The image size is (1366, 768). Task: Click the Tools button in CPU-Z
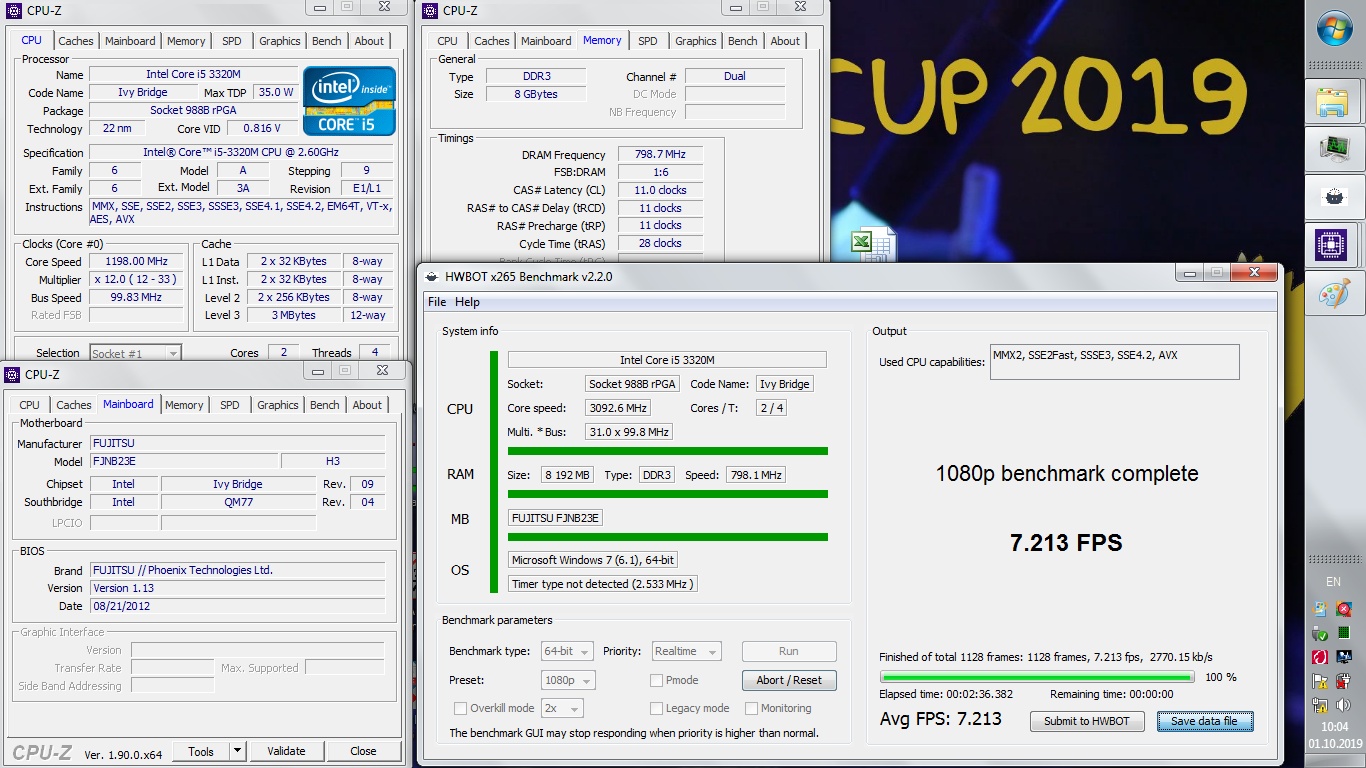(201, 751)
